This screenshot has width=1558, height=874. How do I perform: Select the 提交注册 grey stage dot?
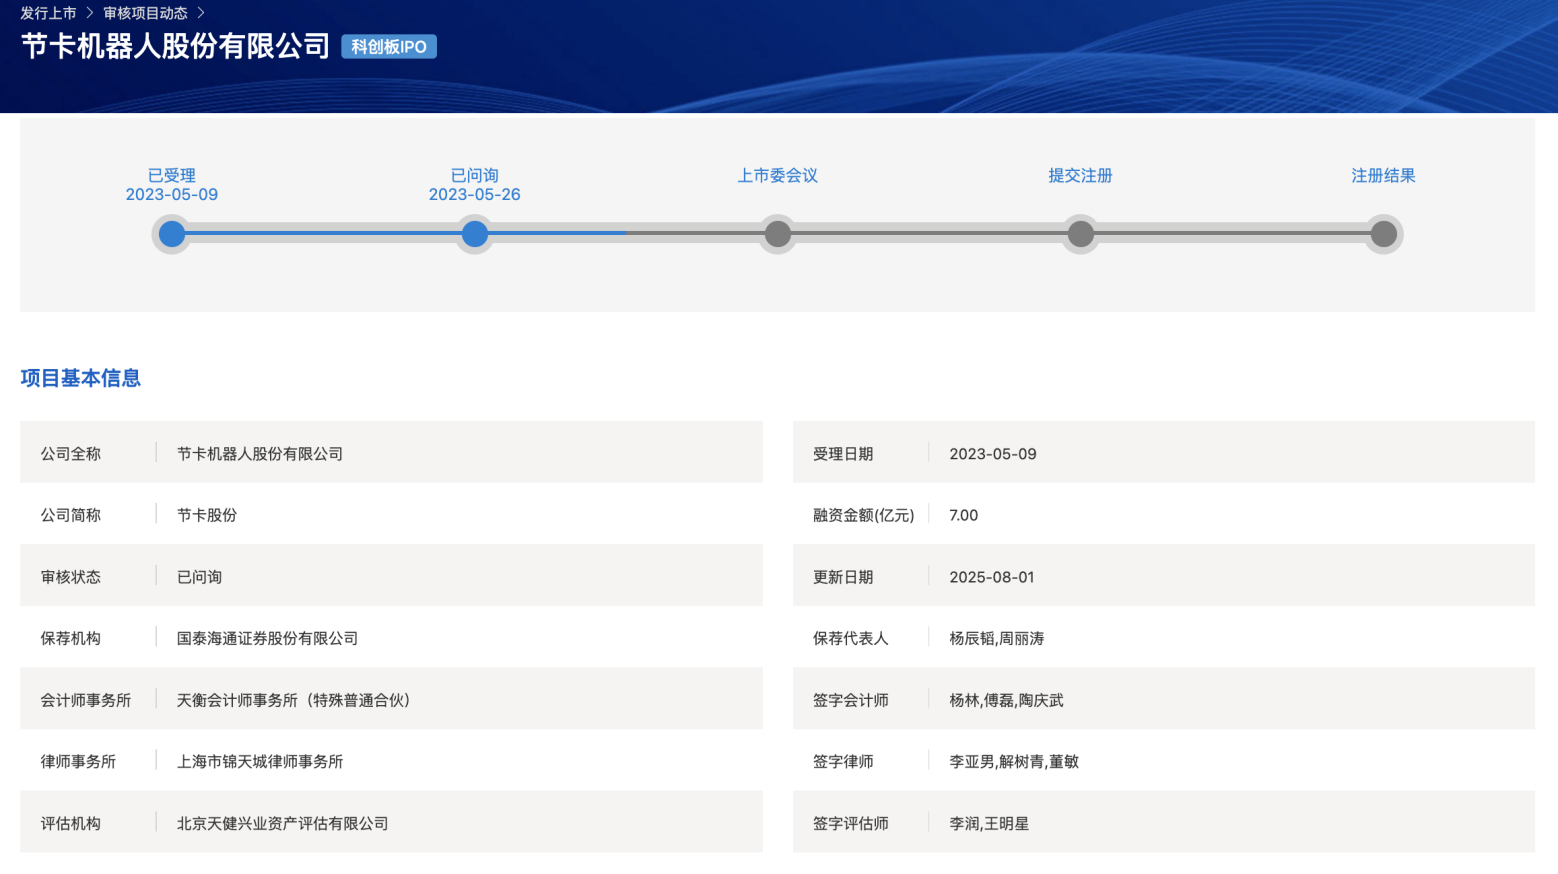click(x=1081, y=234)
